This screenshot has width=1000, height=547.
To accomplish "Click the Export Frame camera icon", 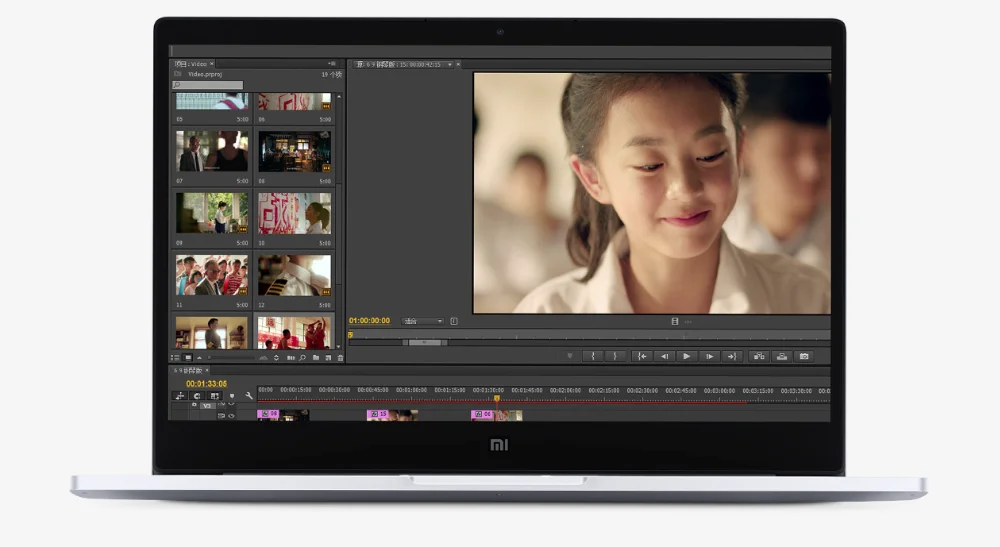I will 804,356.
